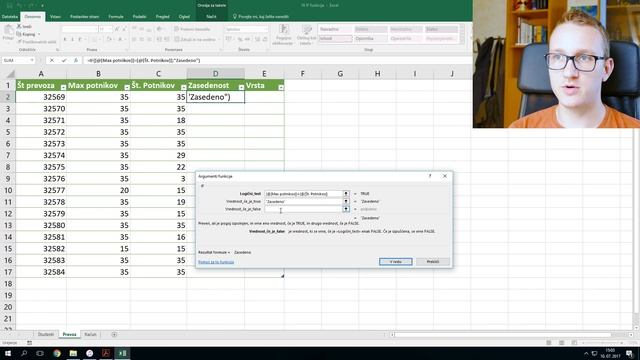Image resolution: width=640 pixels, height=360 pixels.
Task: Select column header D
Action: (x=216, y=74)
